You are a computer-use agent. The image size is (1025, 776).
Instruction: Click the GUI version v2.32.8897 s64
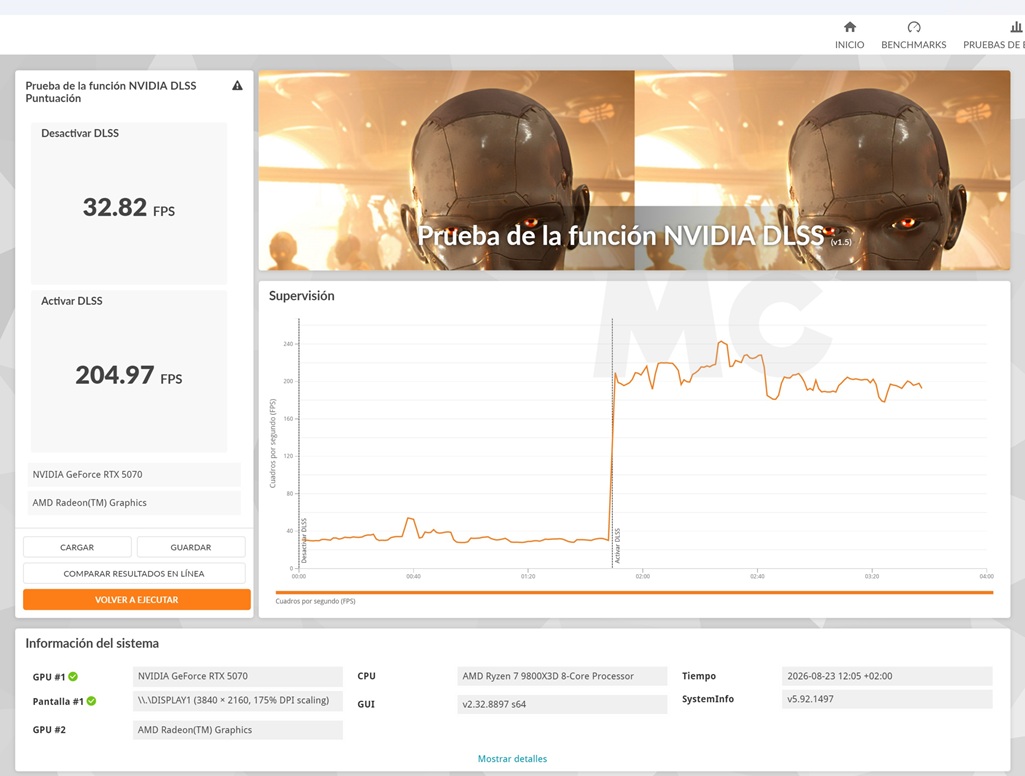(x=562, y=704)
